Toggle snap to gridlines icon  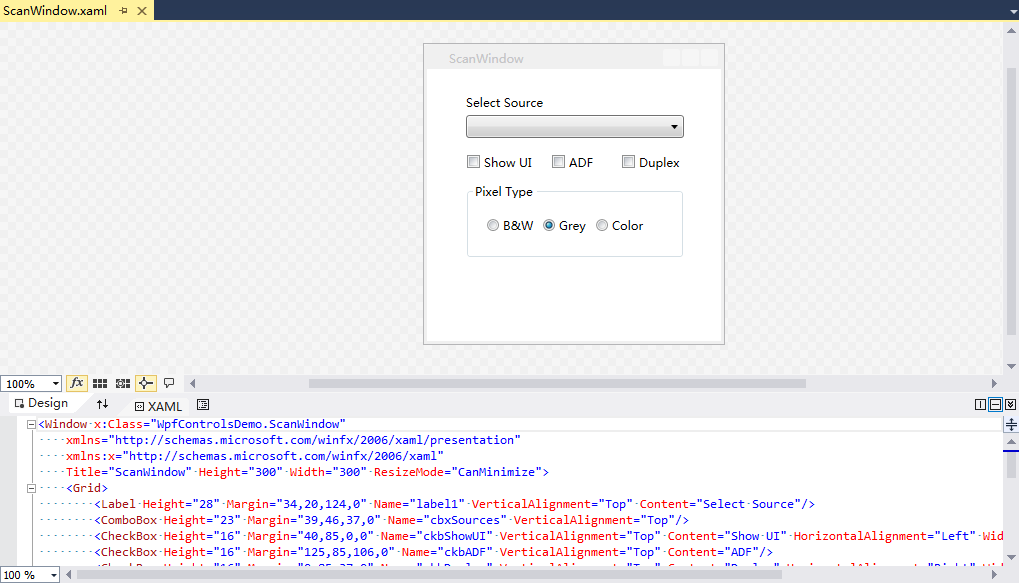(123, 383)
